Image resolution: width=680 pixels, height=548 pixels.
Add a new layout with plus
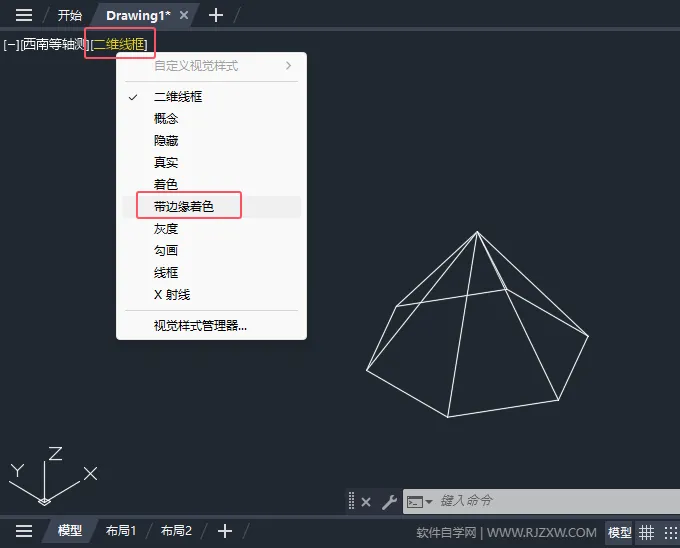click(x=225, y=531)
